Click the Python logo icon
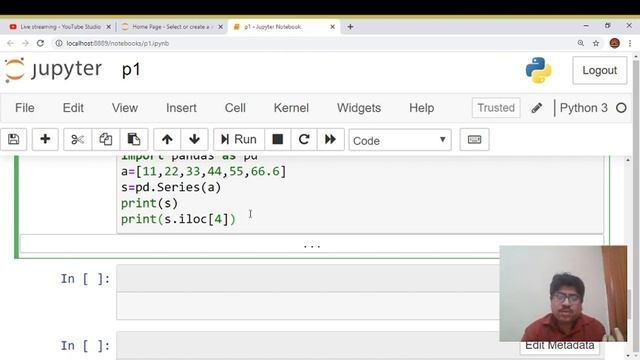 coord(538,70)
